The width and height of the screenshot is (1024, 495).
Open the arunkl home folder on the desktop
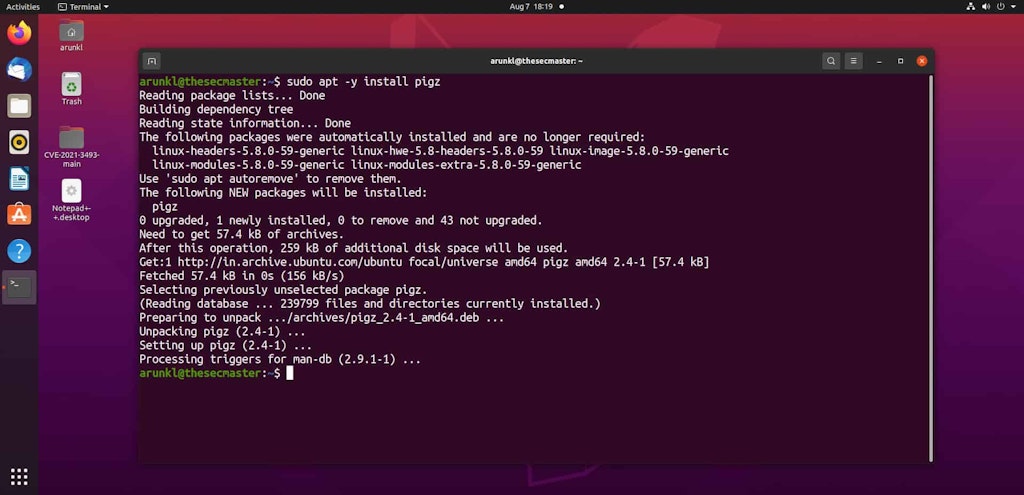[71, 35]
